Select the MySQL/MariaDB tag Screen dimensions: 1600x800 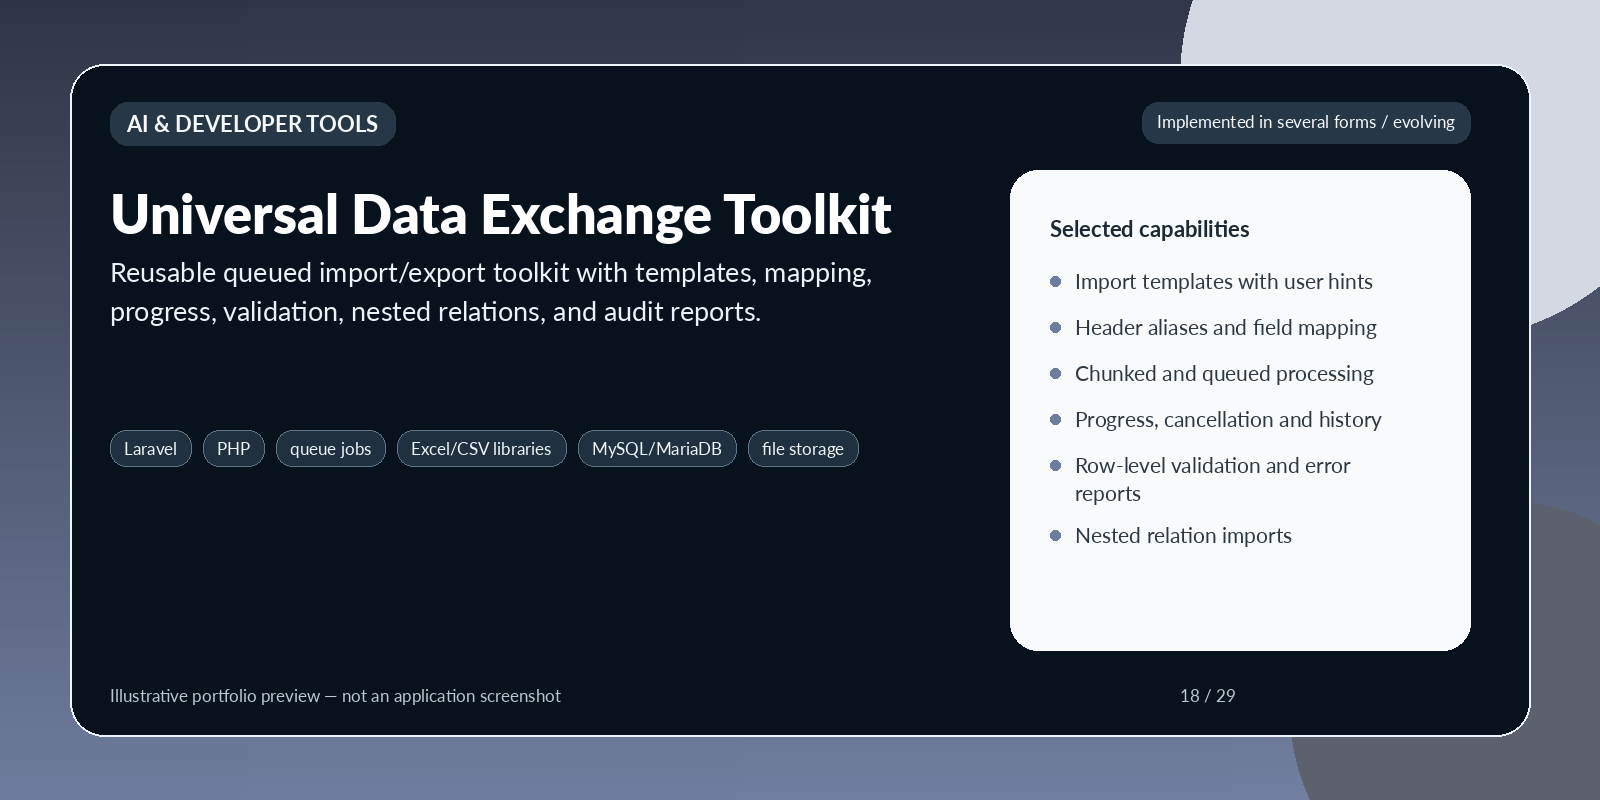[x=657, y=448]
